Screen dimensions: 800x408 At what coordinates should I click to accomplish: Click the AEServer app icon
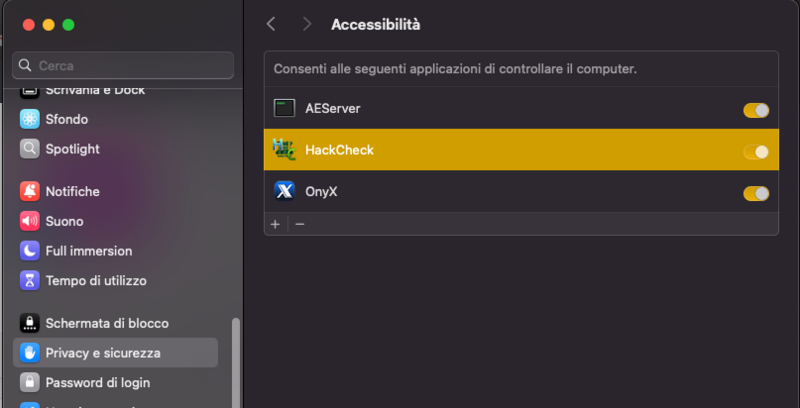[x=285, y=108]
